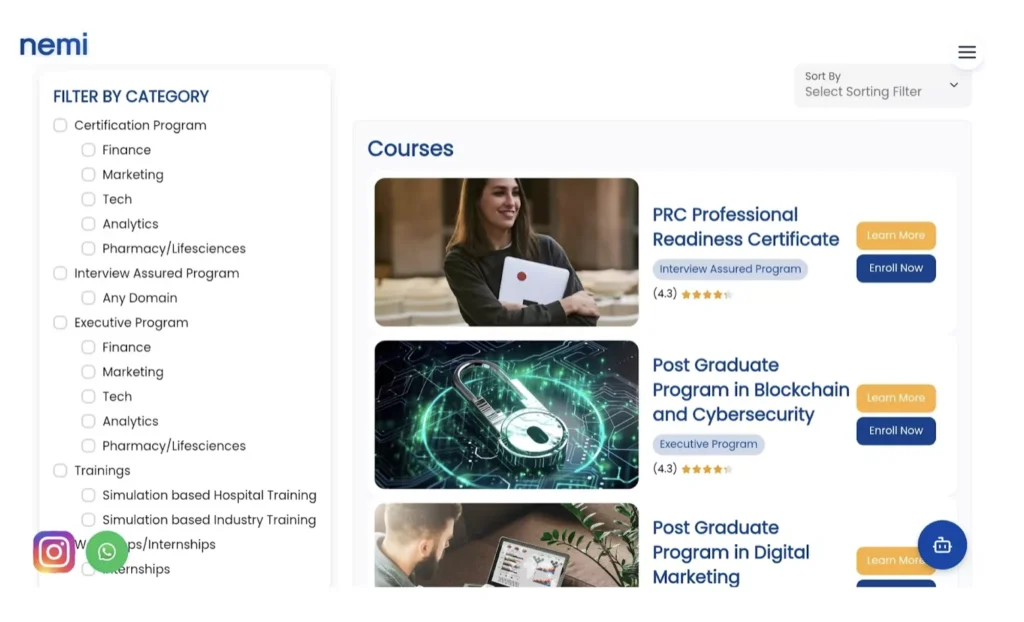Click the Interview Assured Program tag
1024x622 pixels.
pyautogui.click(x=730, y=269)
